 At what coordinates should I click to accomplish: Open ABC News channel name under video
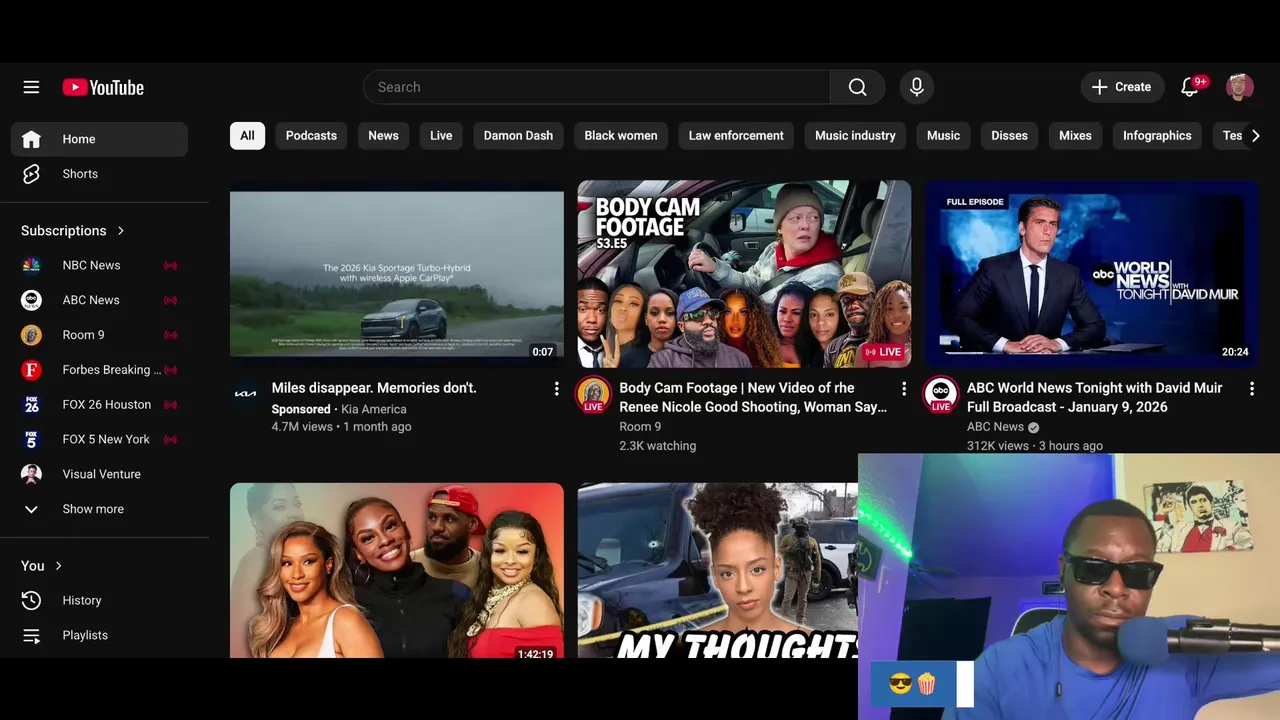(995, 427)
